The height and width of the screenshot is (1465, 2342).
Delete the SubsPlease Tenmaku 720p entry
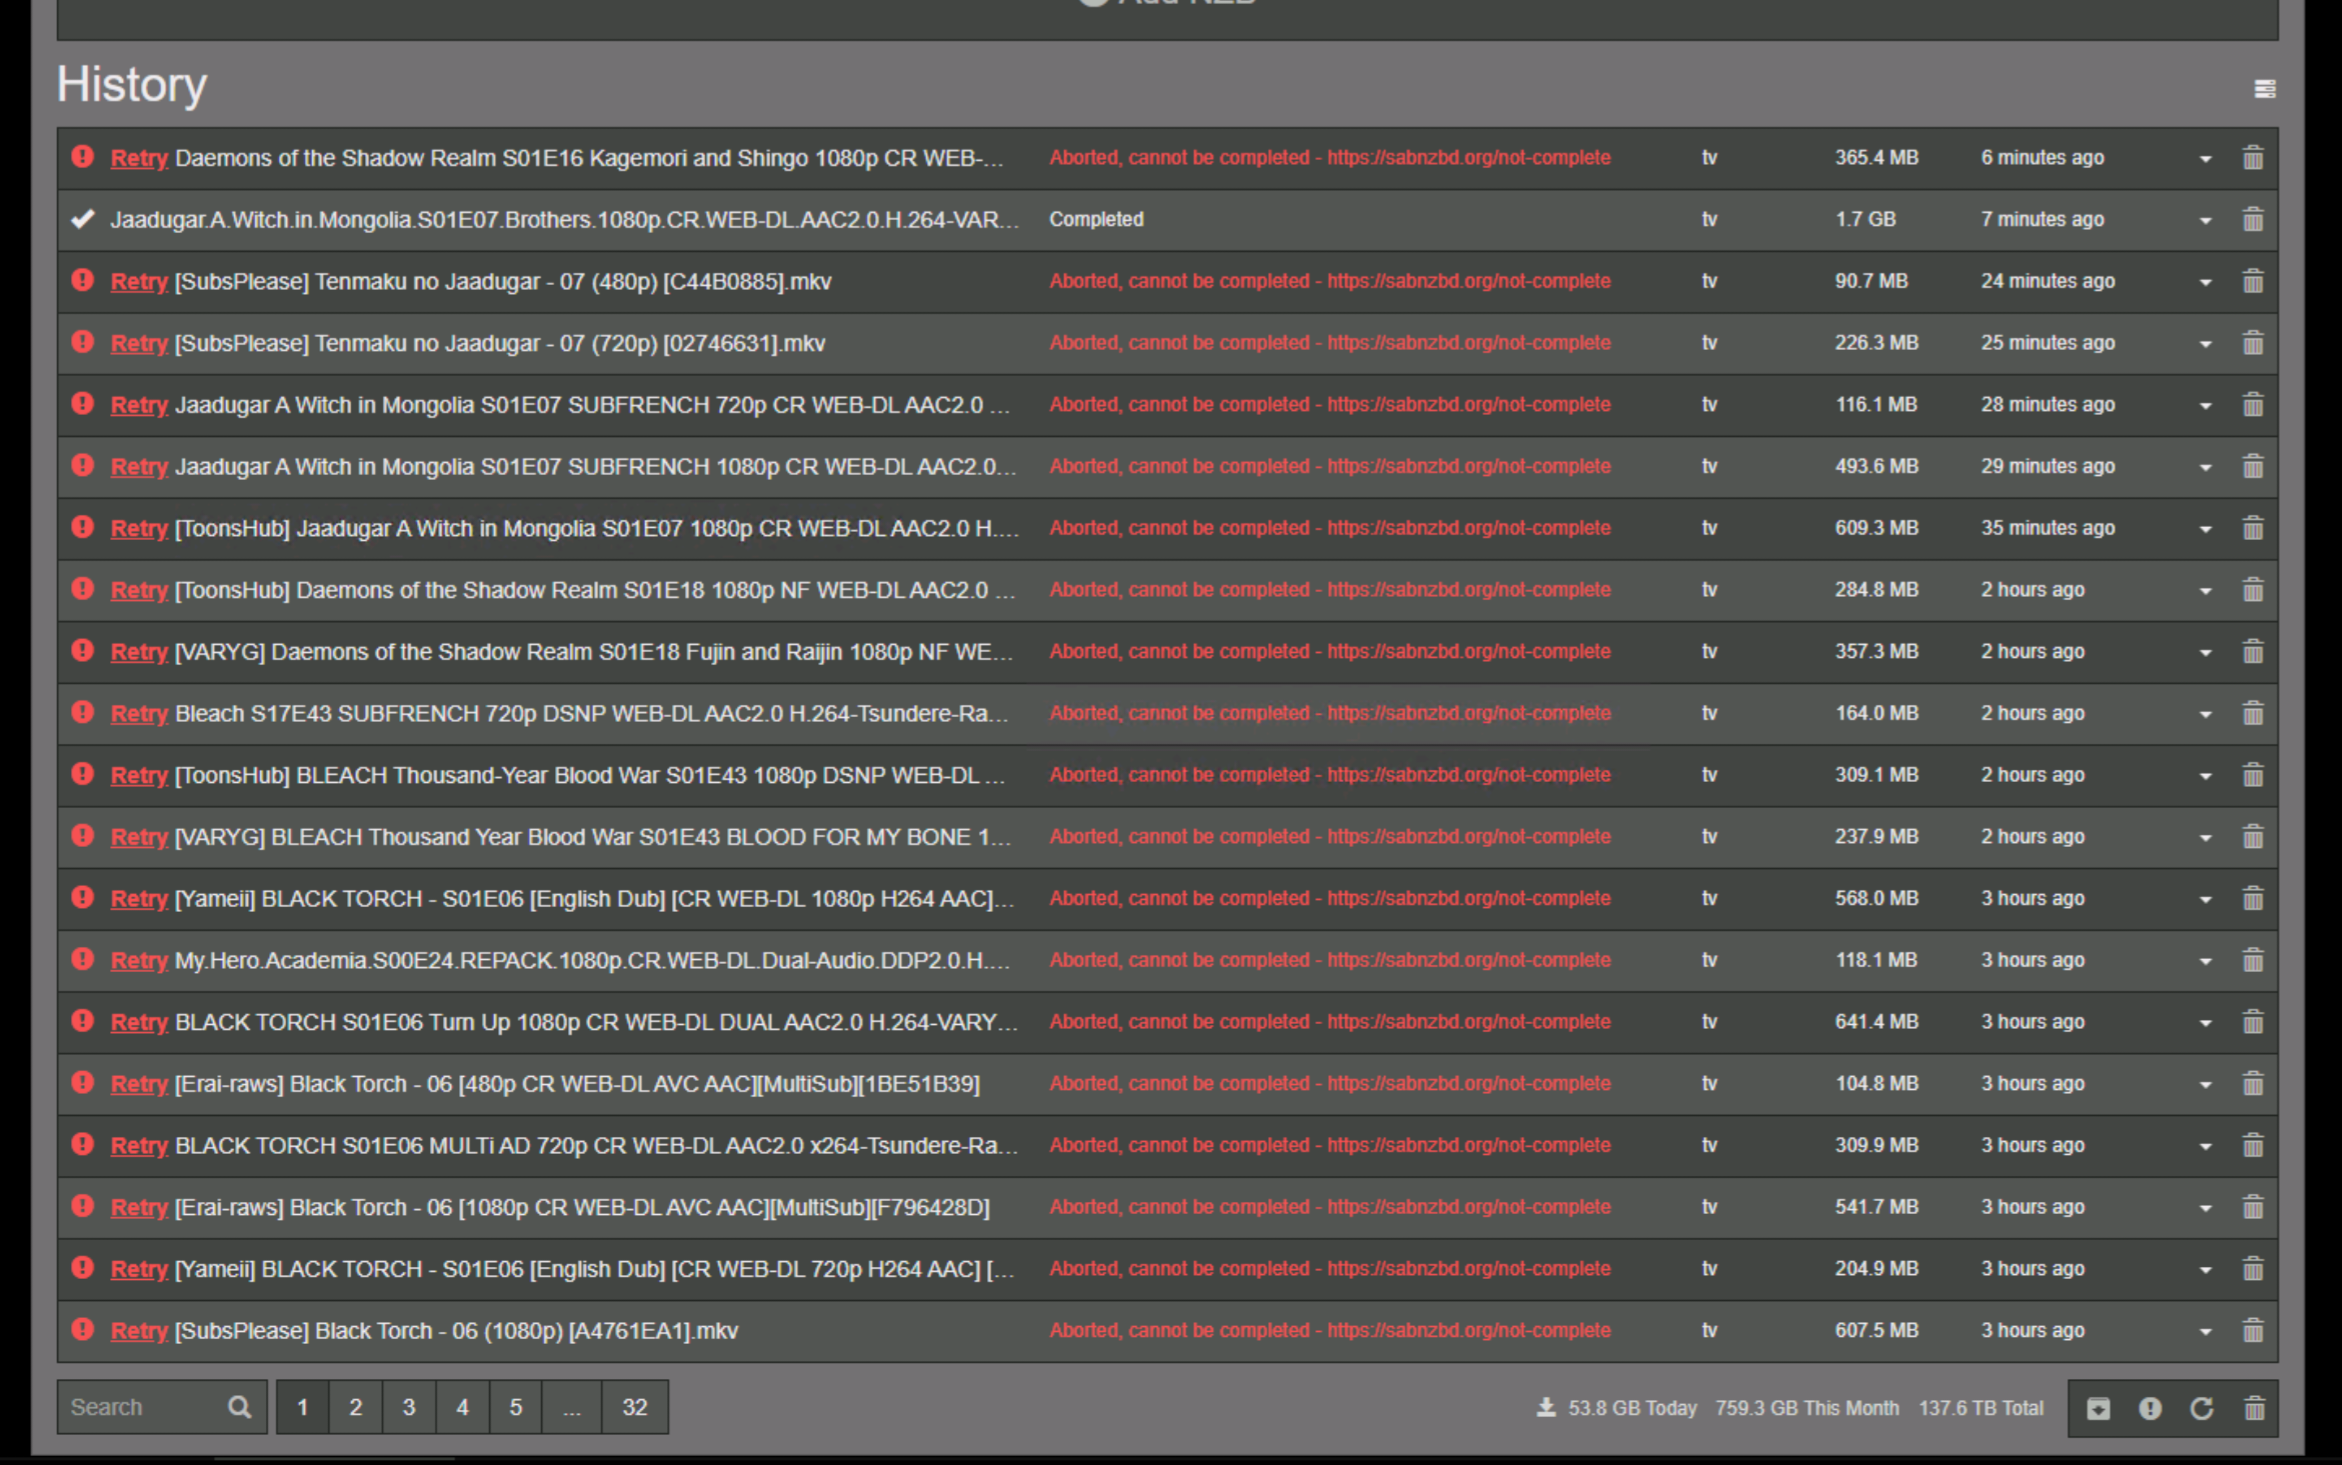(2253, 343)
